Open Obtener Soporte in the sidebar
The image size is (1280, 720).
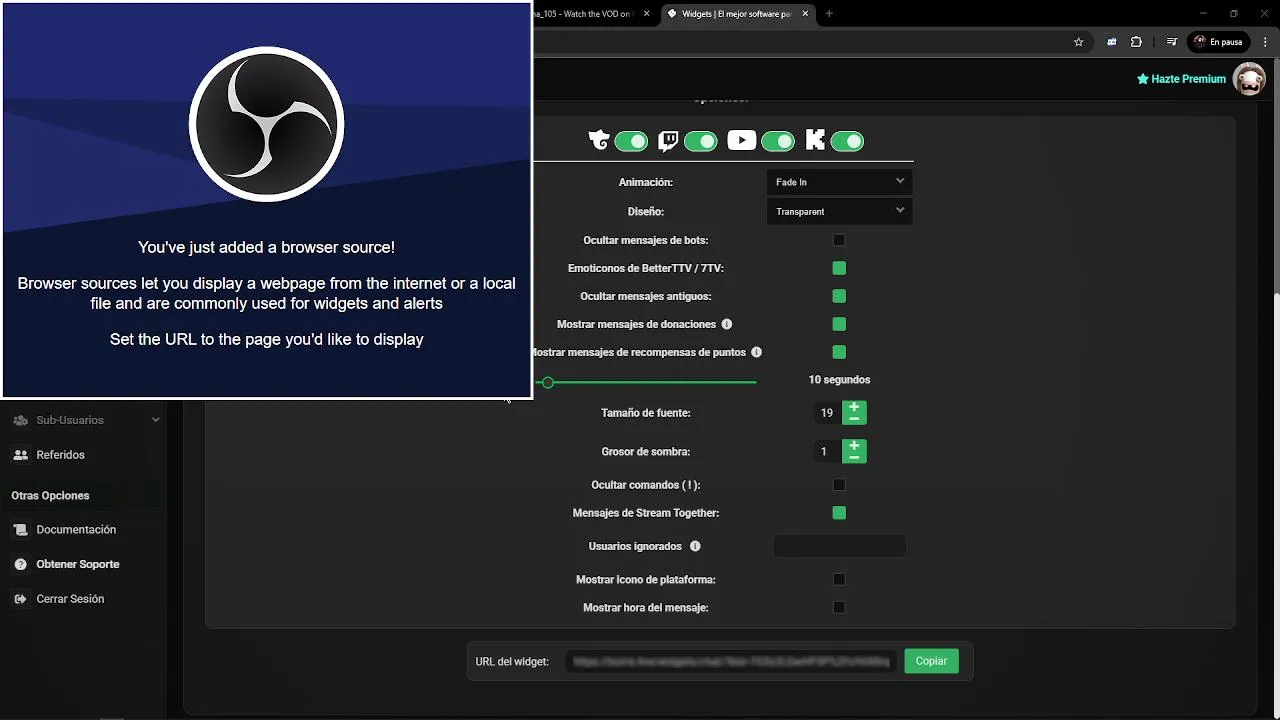pos(78,564)
